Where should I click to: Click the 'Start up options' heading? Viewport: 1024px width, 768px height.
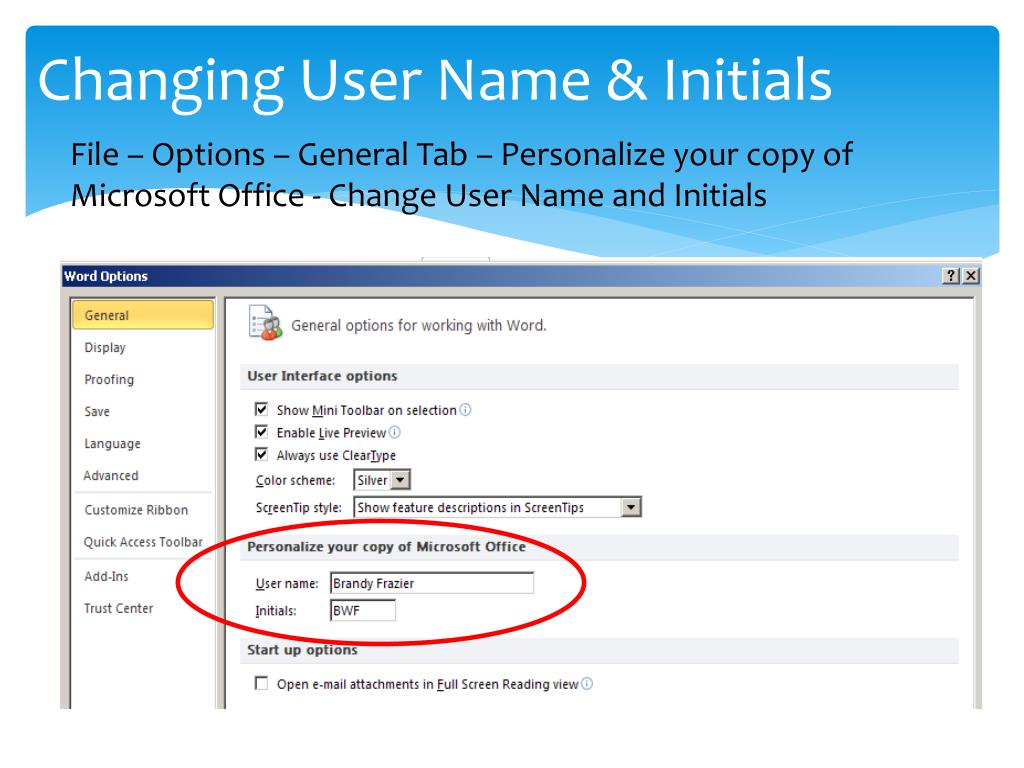pyautogui.click(x=302, y=650)
